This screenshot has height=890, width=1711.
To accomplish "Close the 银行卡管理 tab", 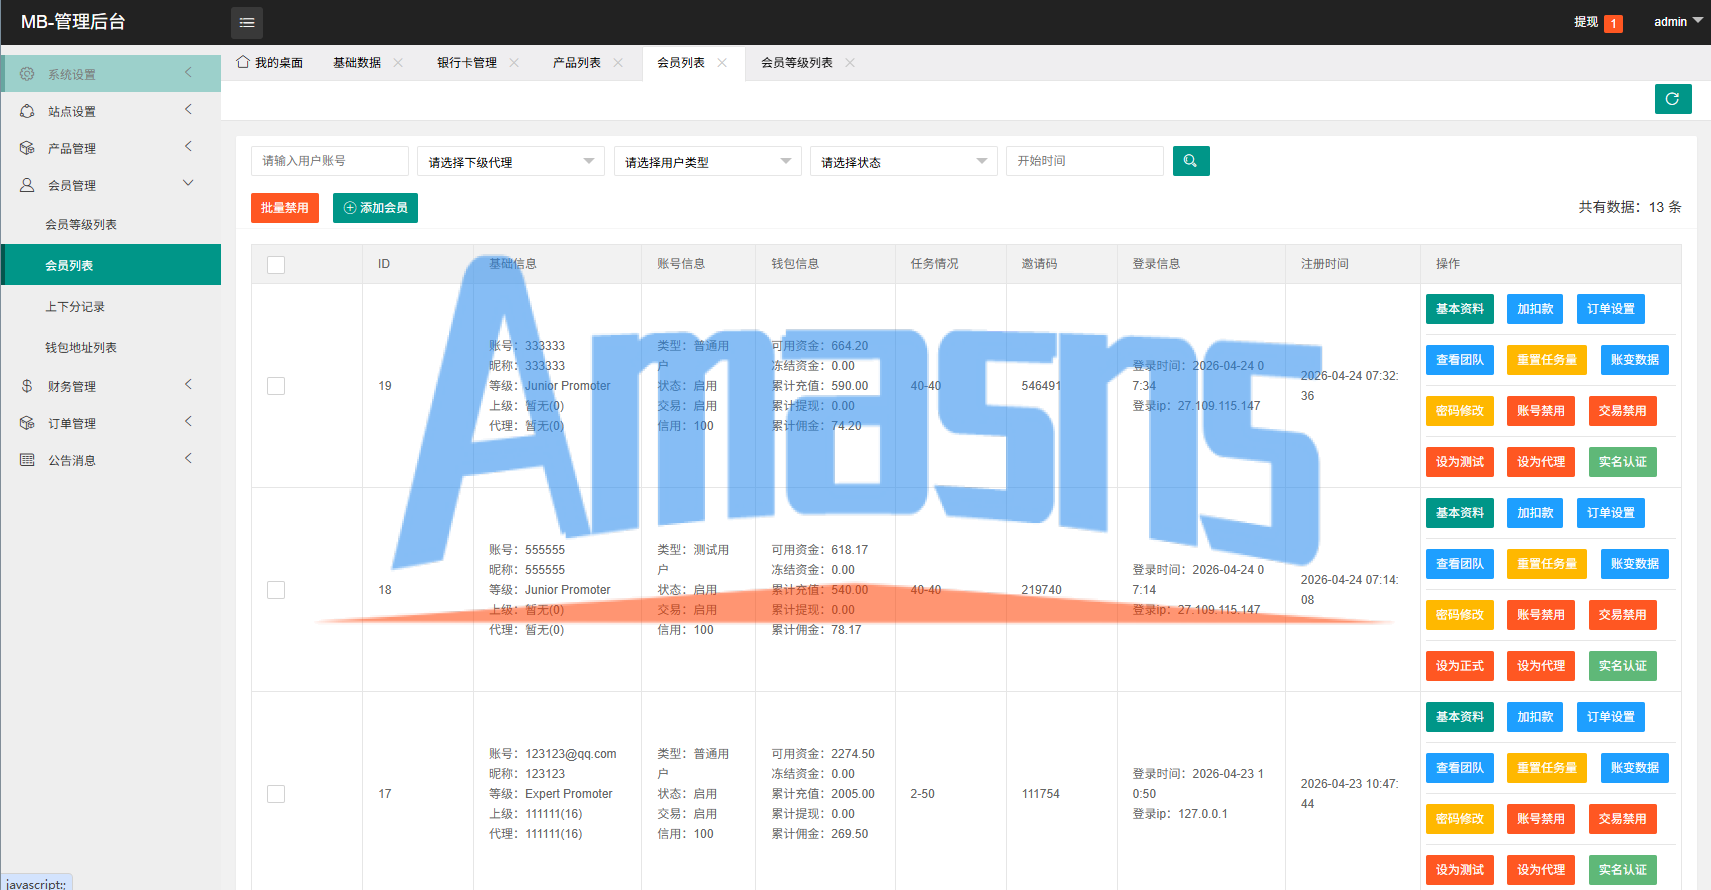I will pos(514,62).
